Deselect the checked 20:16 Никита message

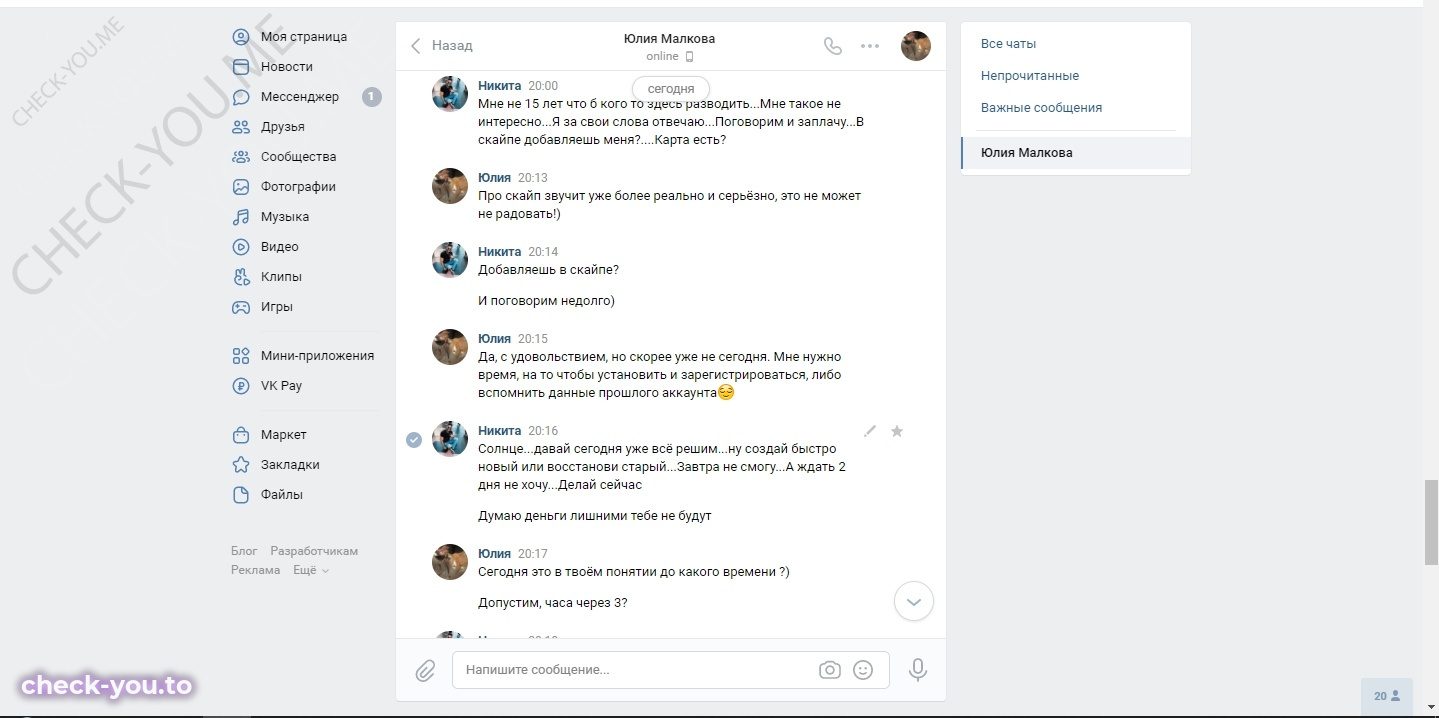click(414, 440)
